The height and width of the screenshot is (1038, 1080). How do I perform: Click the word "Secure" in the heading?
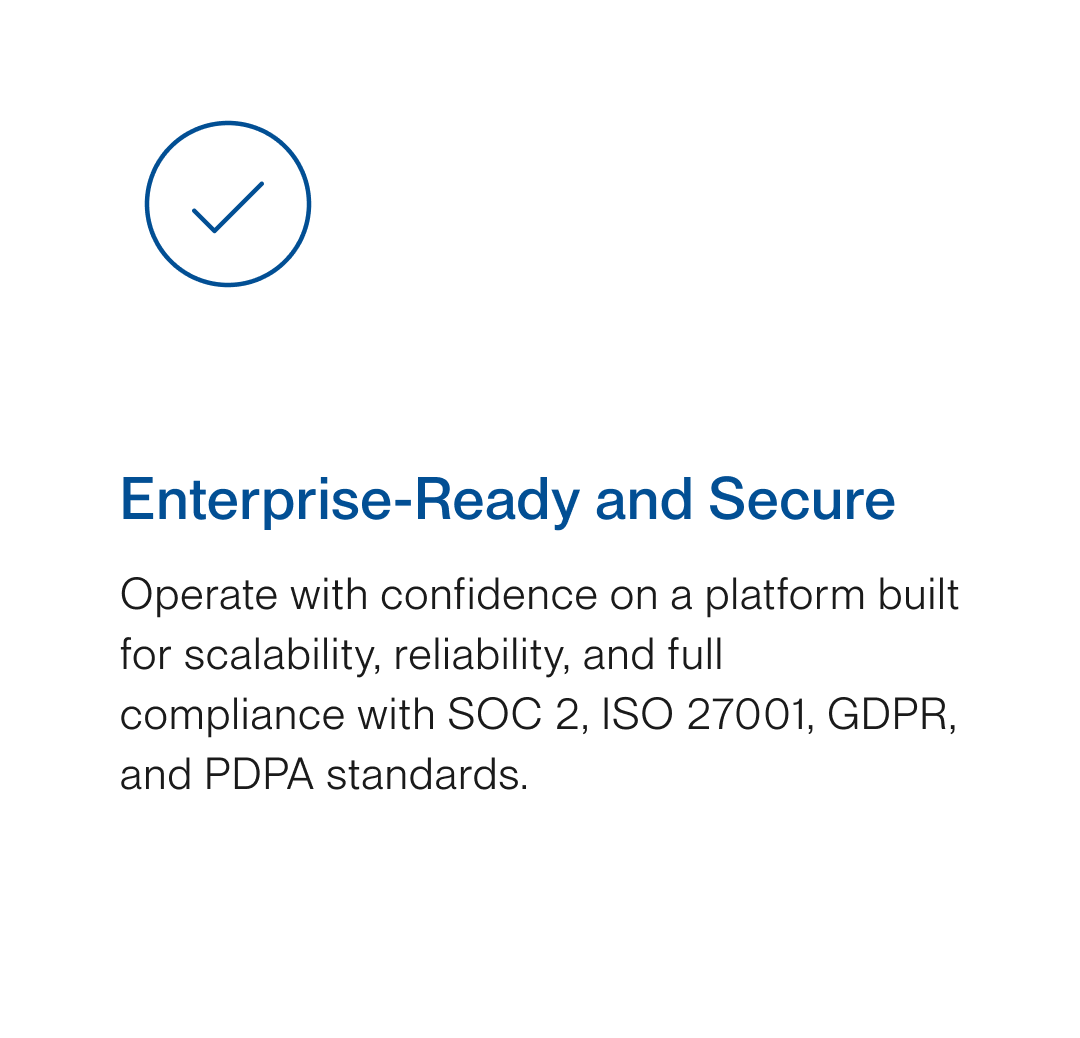click(802, 499)
